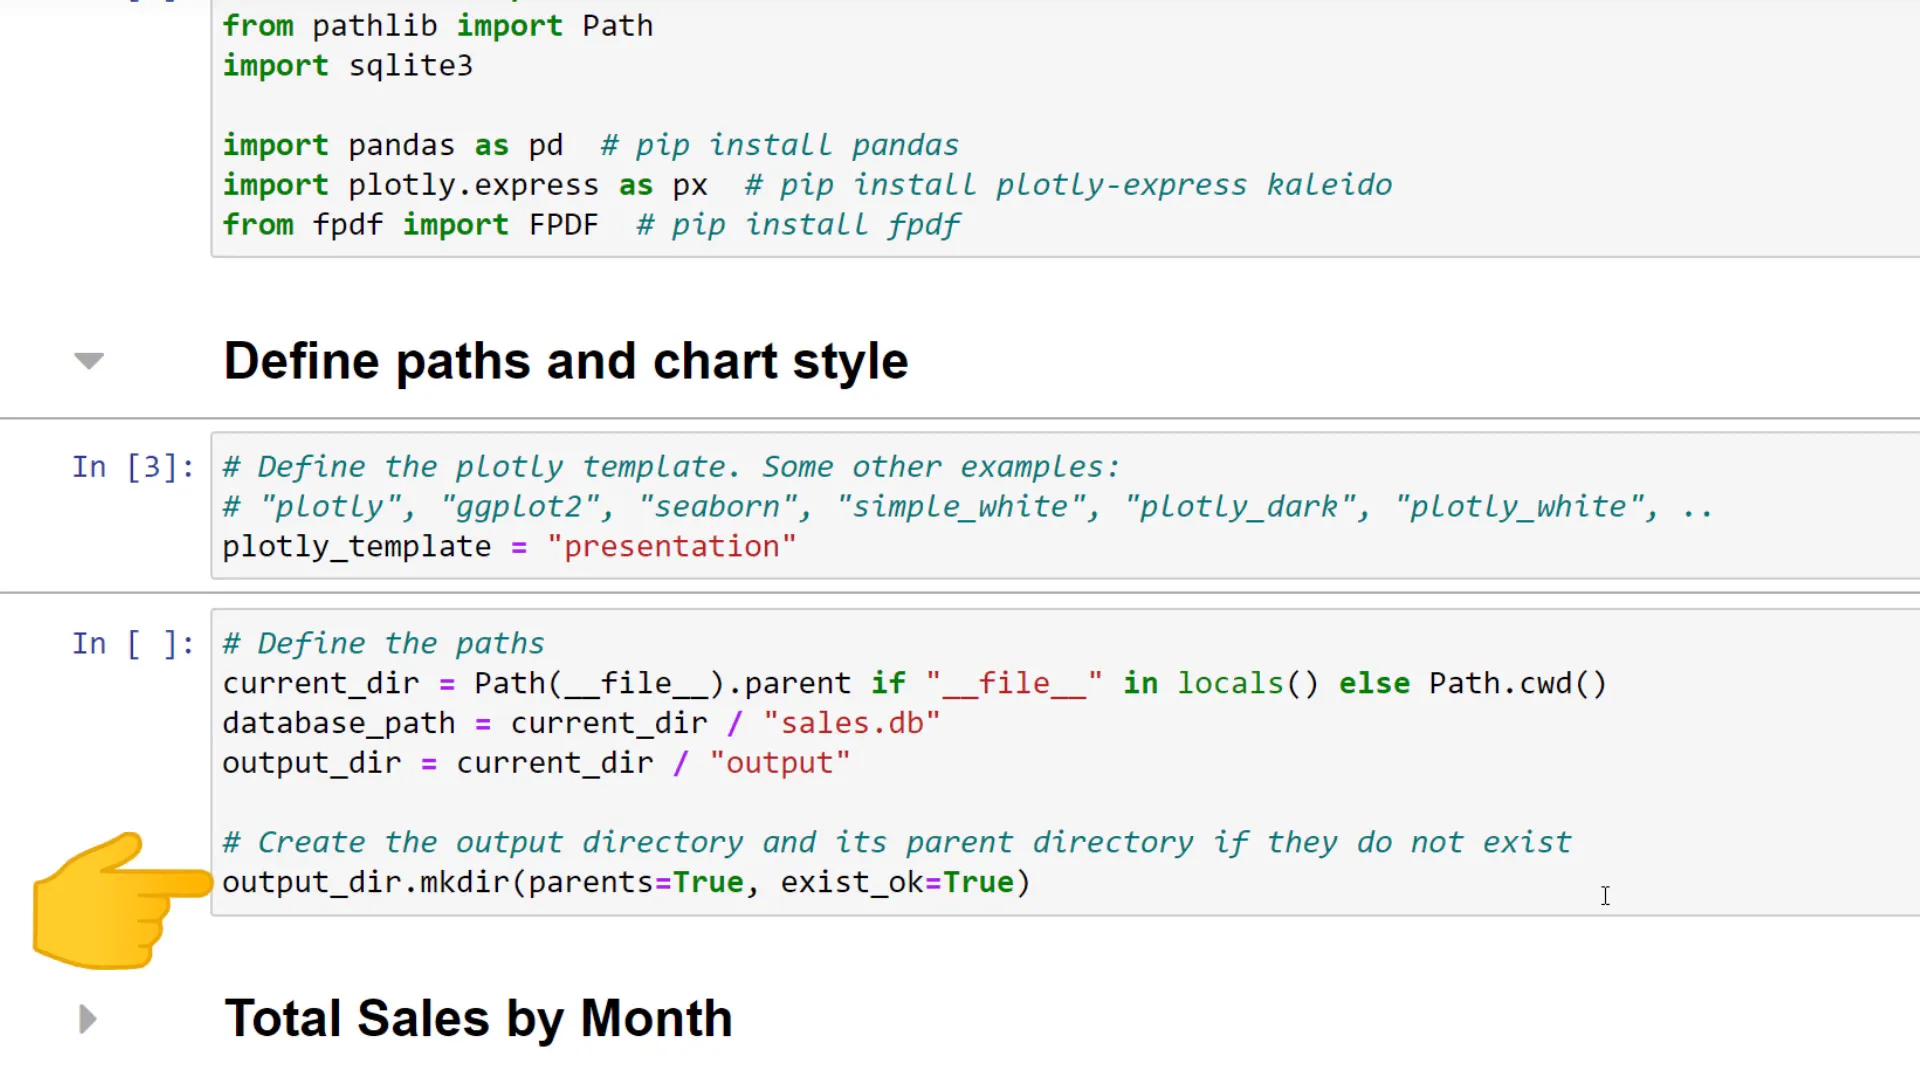Screen dimensions: 1920x1080
Task: Click the Define paths and chart style heading
Action: [566, 361]
